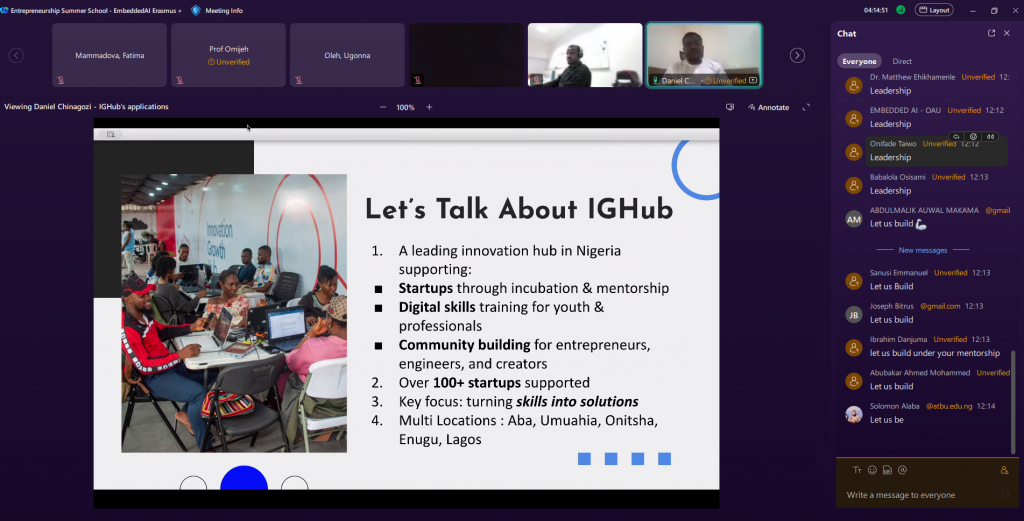Switch to the Direct chat tab

point(902,61)
